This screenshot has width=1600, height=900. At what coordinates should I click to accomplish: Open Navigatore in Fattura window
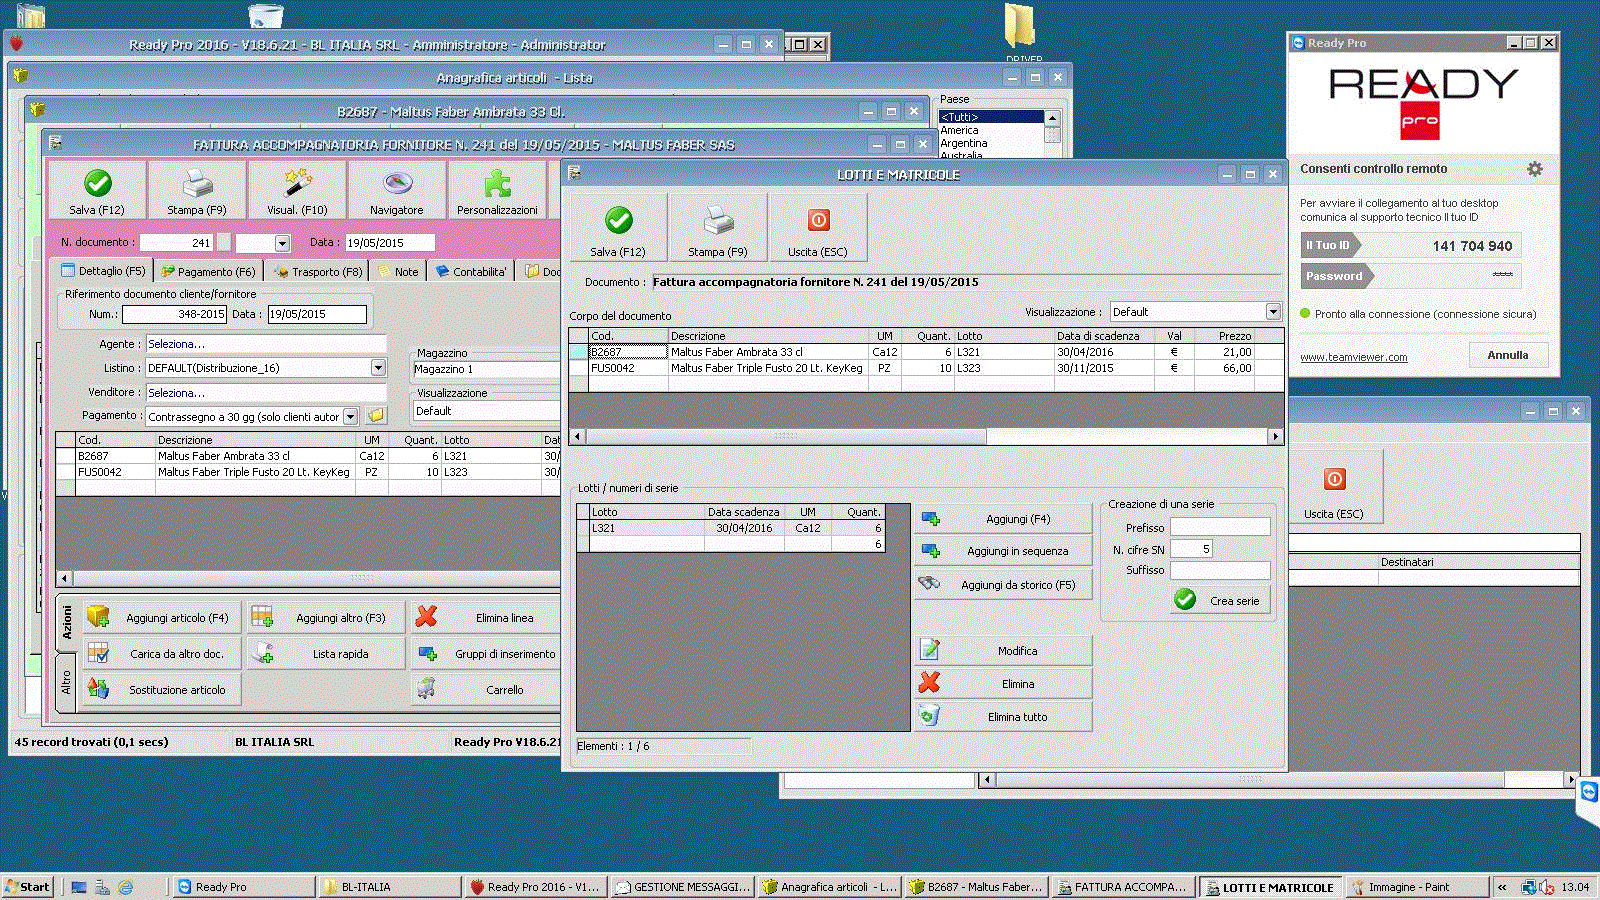pos(397,190)
